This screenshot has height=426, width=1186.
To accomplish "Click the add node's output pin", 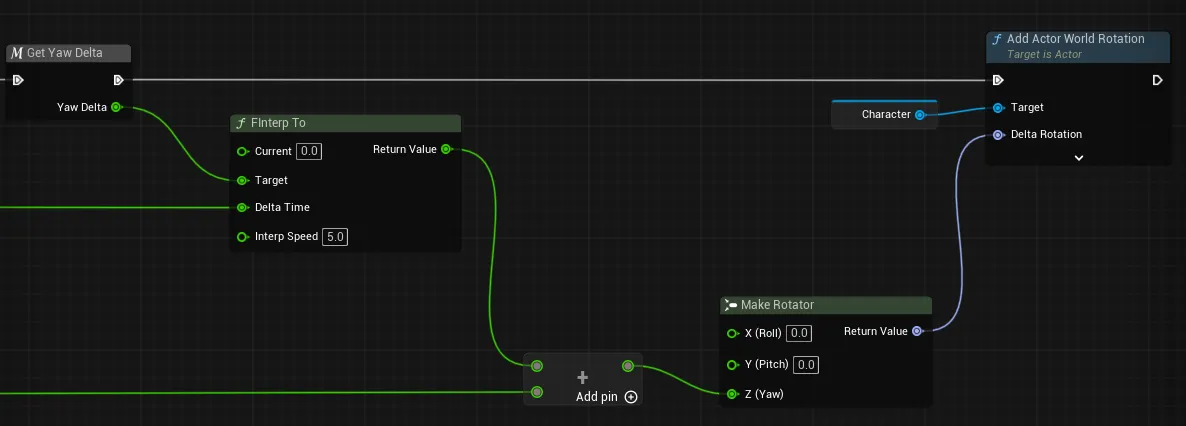I will [x=628, y=366].
